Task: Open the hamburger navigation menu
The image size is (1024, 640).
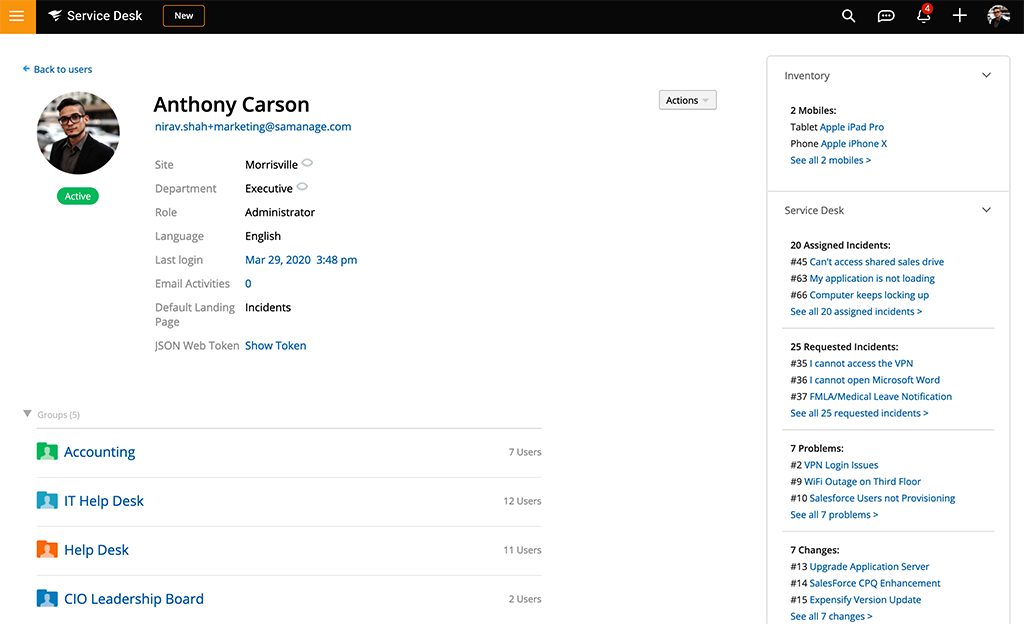Action: pyautogui.click(x=17, y=16)
